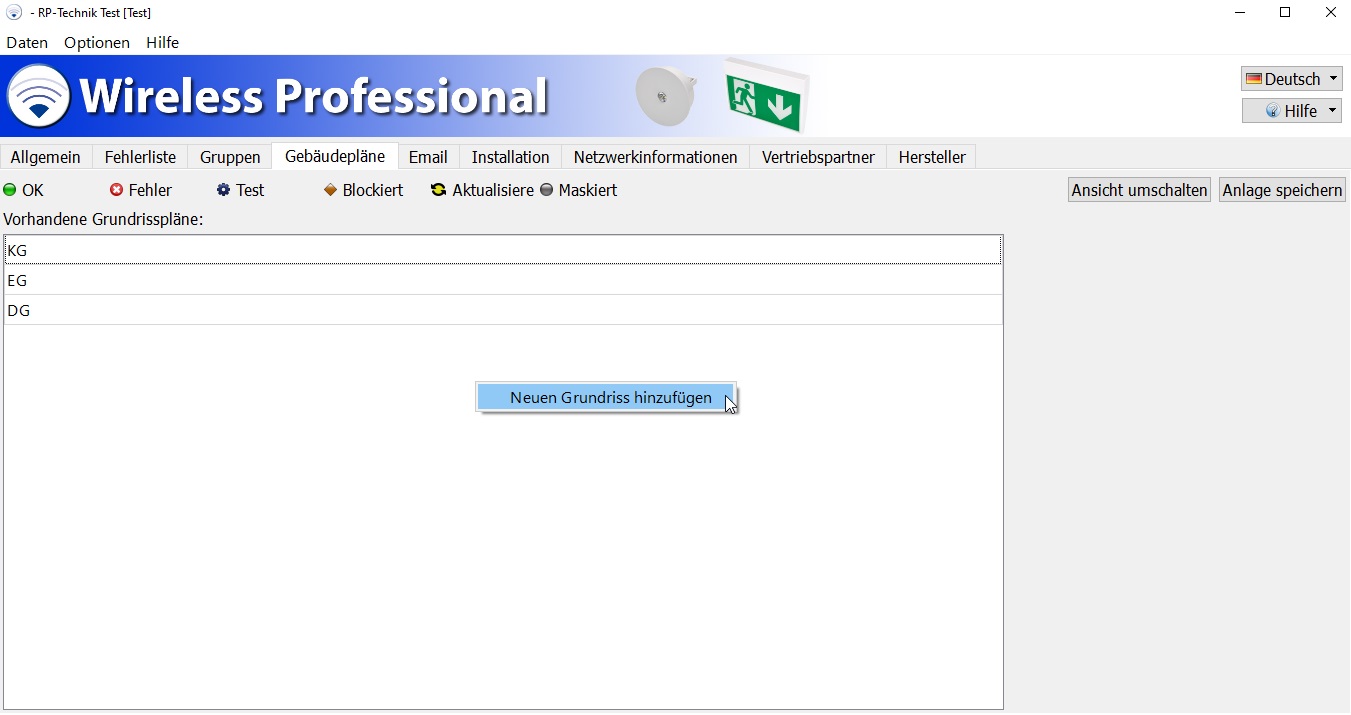Click the OK legend label
1351x715 pixels.
(x=33, y=190)
